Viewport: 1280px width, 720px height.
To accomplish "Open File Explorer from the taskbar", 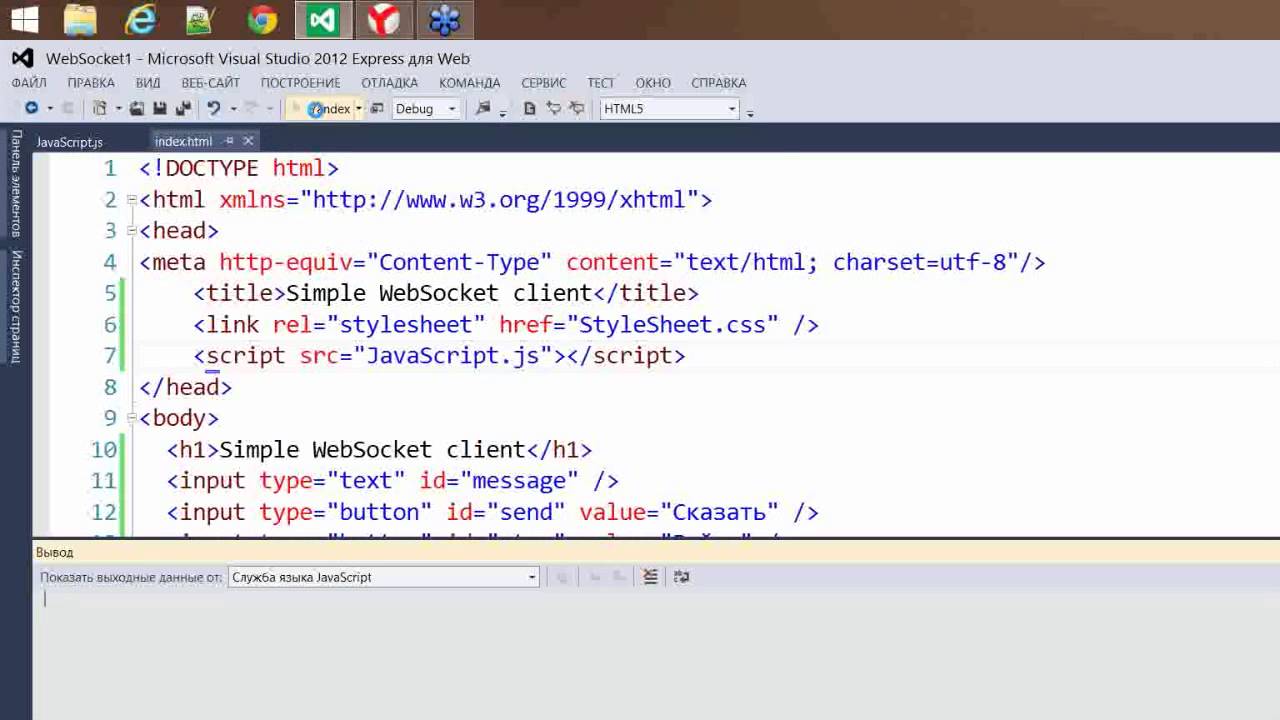I will (81, 19).
